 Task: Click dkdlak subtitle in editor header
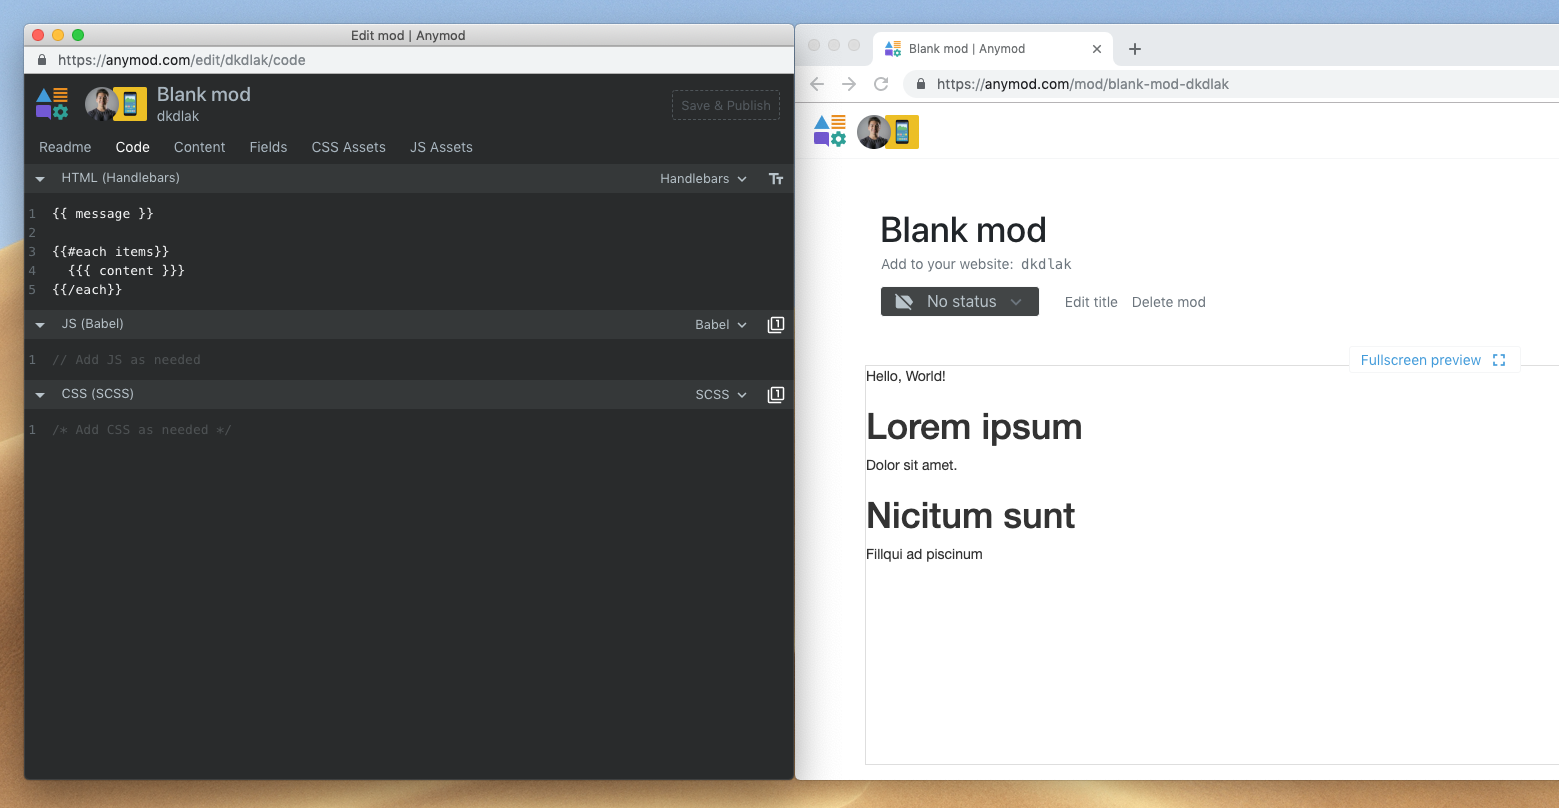click(178, 117)
